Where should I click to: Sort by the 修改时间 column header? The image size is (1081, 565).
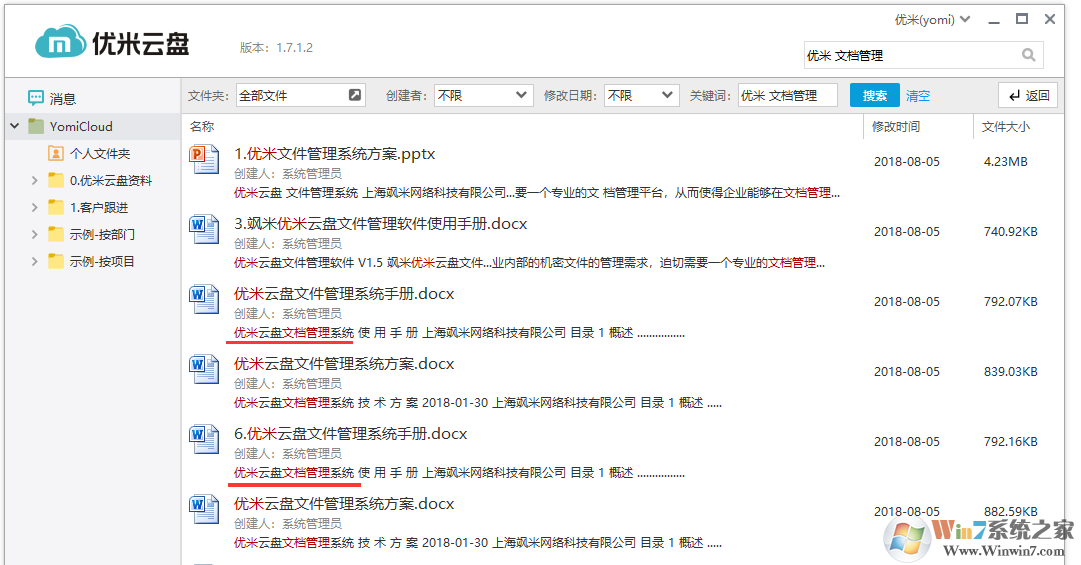click(x=896, y=127)
